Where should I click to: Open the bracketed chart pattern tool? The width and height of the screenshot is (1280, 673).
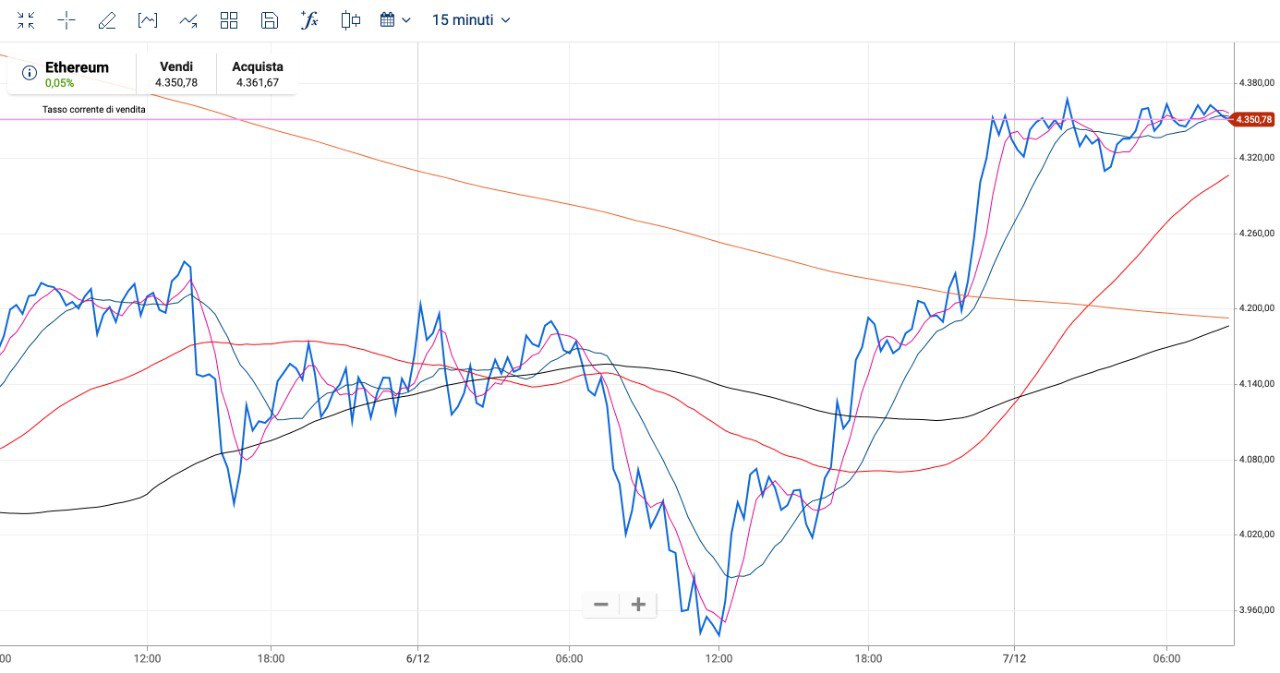tap(148, 20)
